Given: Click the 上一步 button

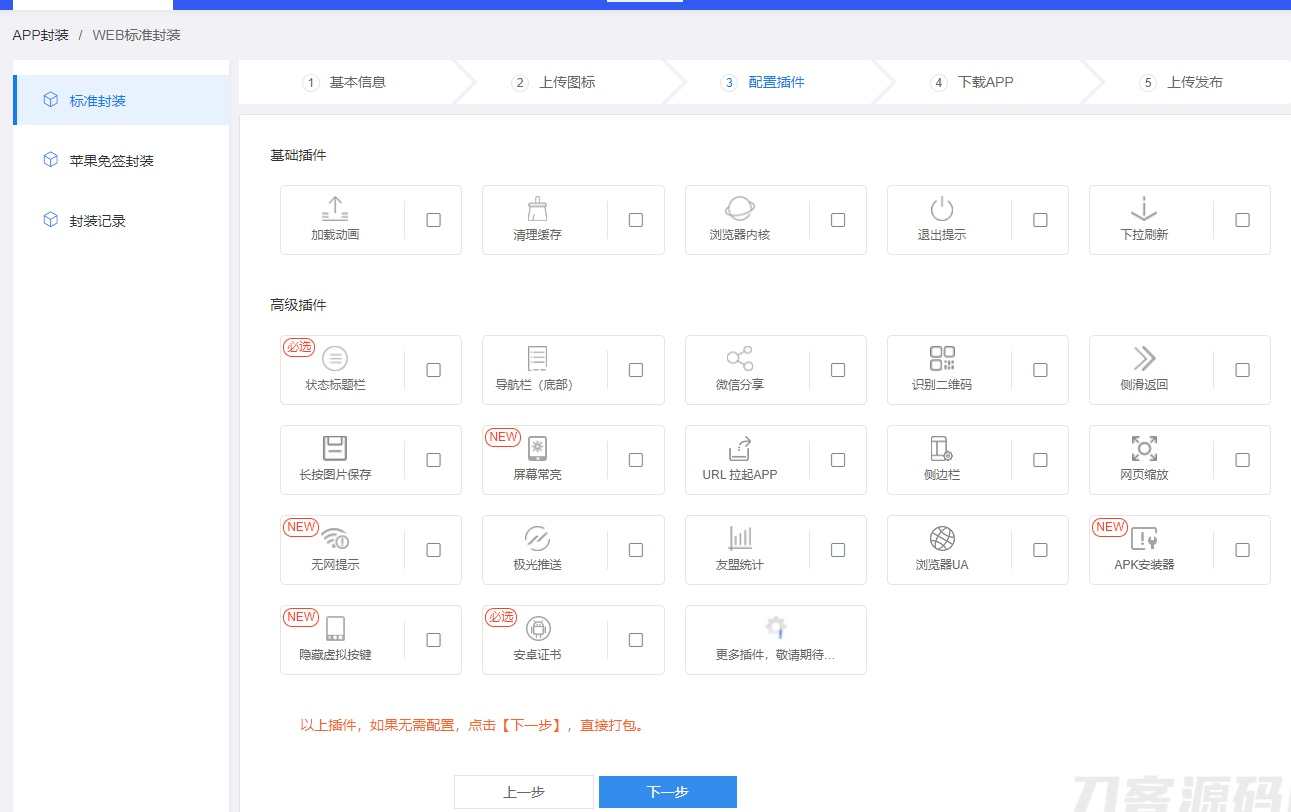Looking at the screenshot, I should [524, 792].
